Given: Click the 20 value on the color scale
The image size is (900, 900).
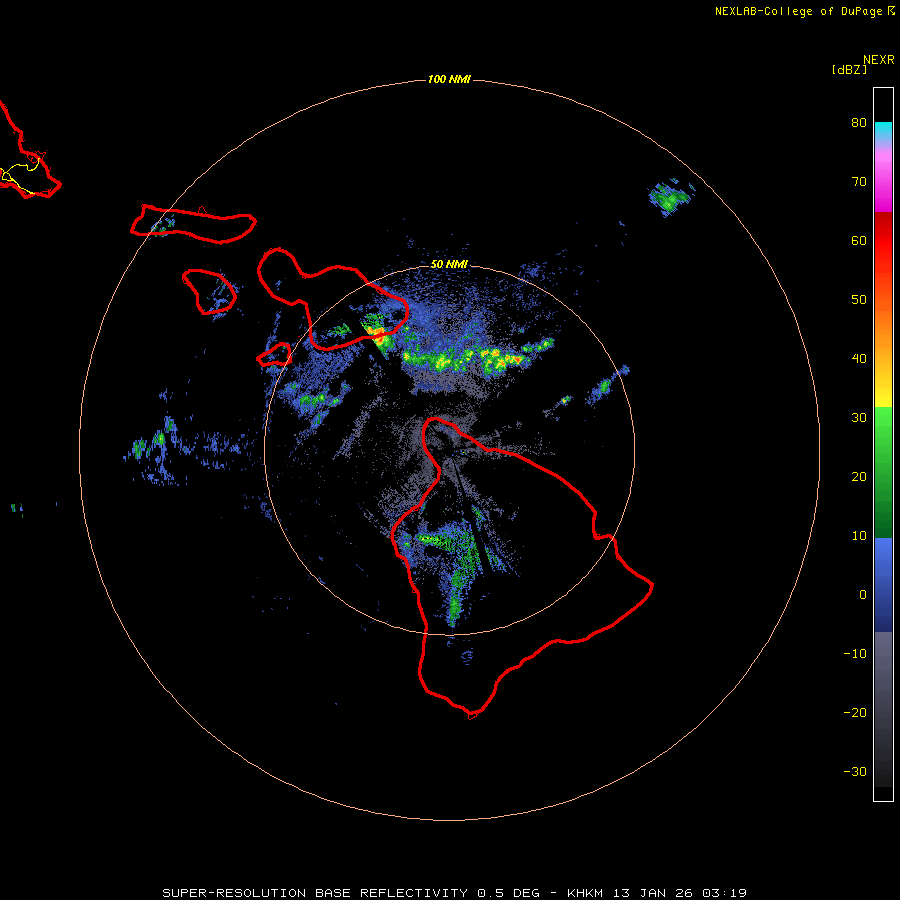Looking at the screenshot, I should tap(859, 477).
